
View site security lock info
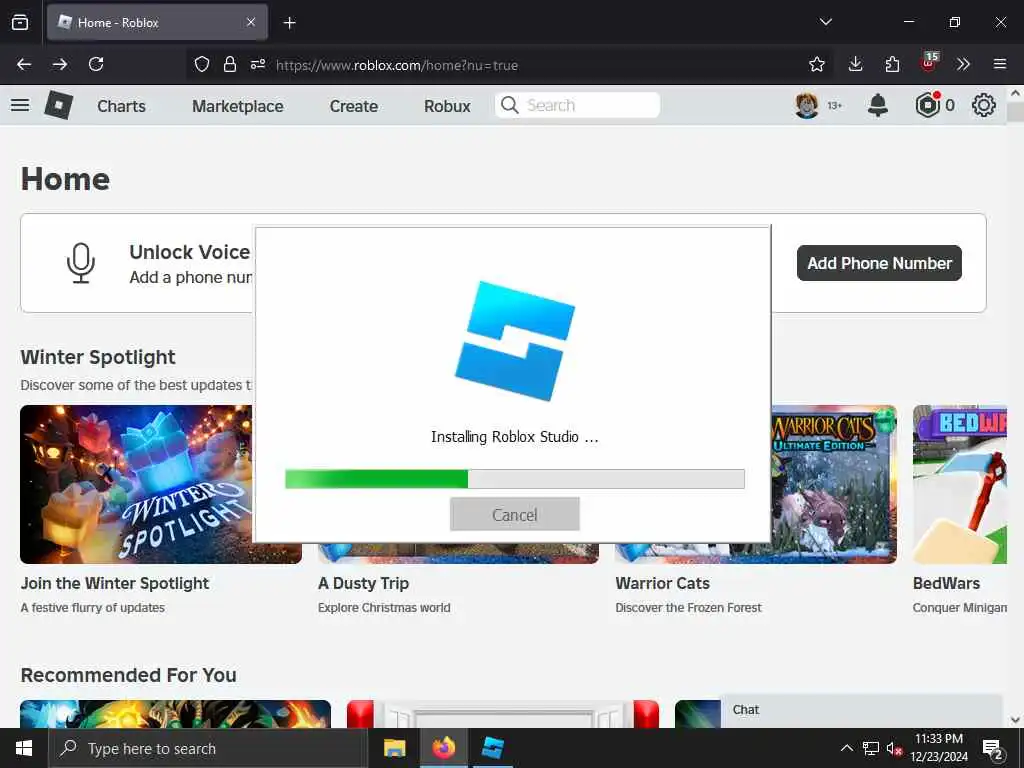click(229, 64)
